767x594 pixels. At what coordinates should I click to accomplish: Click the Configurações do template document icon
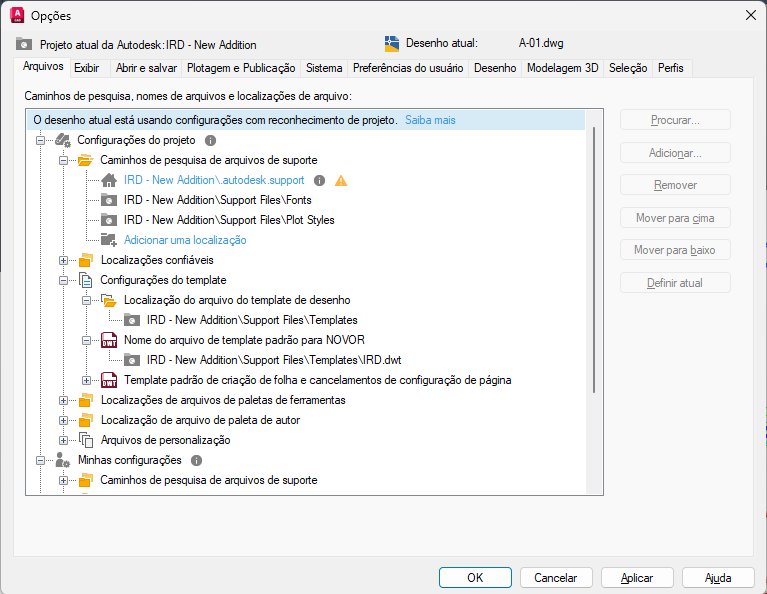click(x=86, y=280)
